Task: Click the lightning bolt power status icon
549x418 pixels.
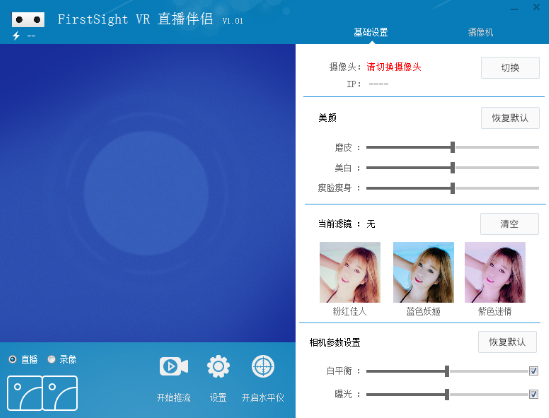Action: [16, 36]
